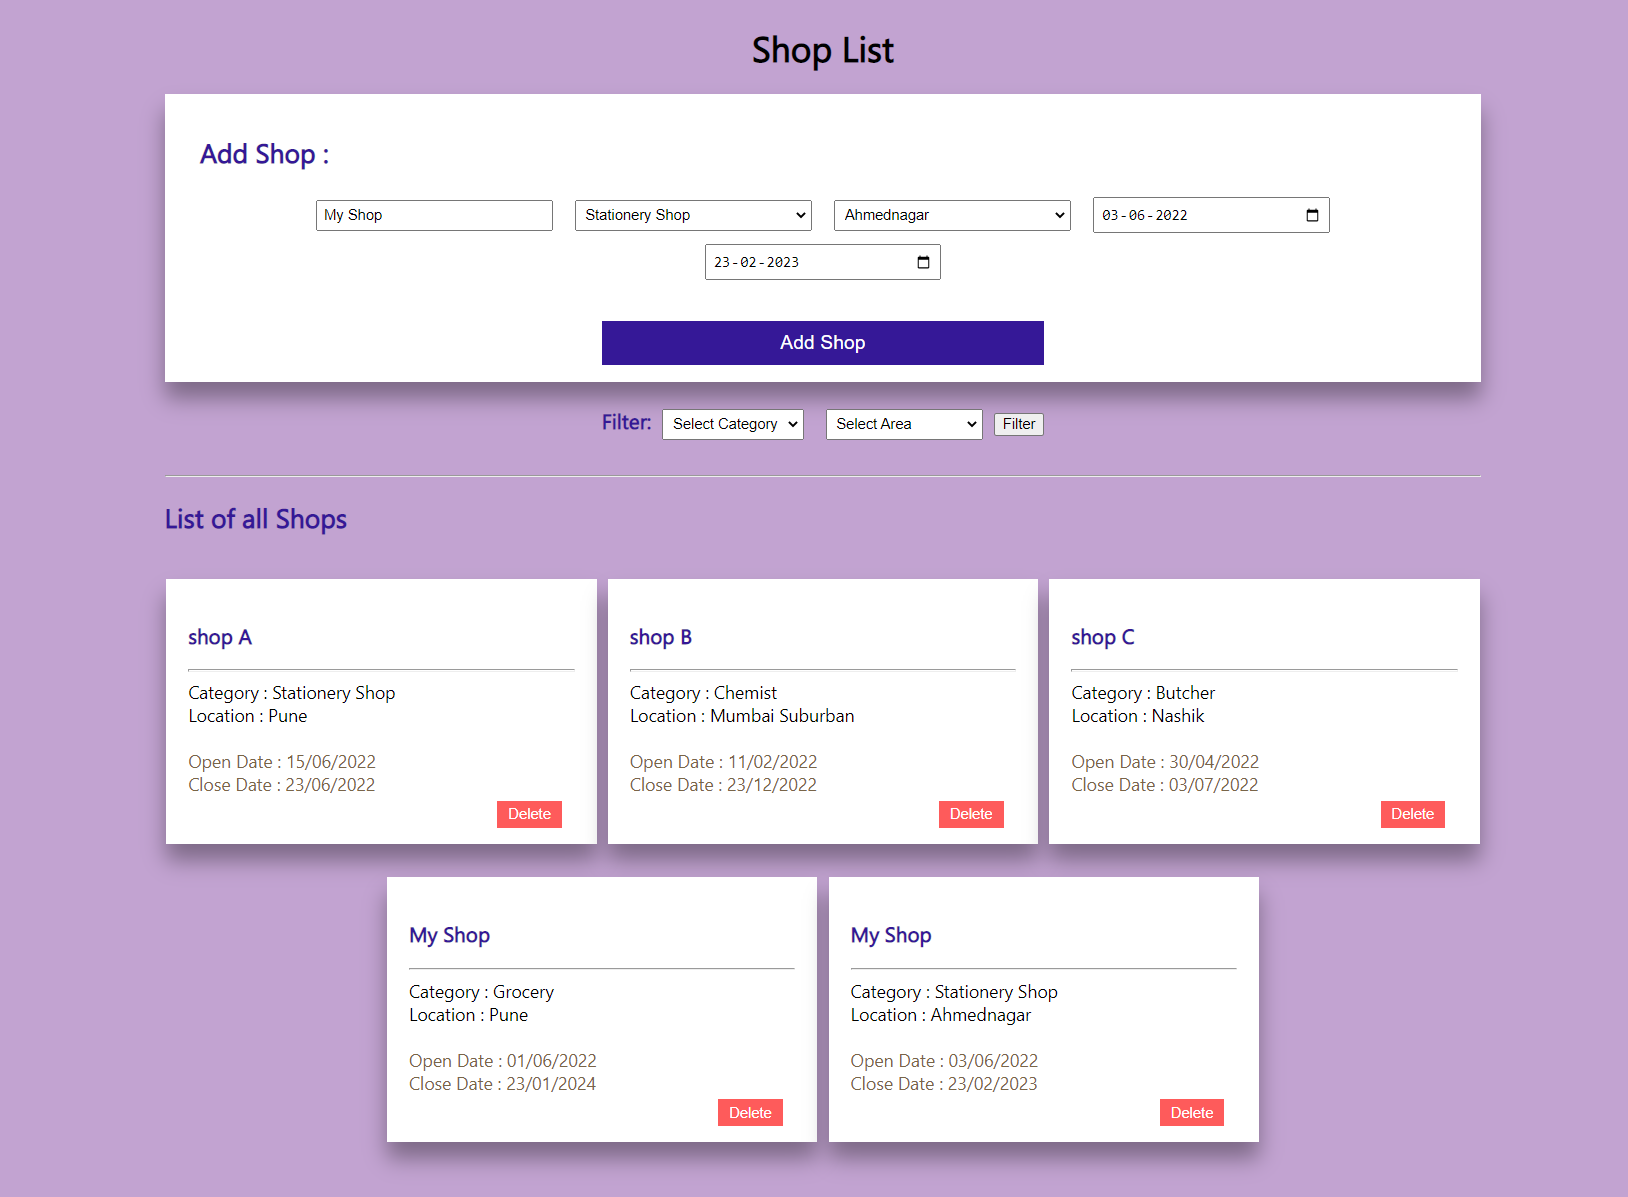Click Category : Grocery text
Screen dimensions: 1628x1197
(481, 992)
